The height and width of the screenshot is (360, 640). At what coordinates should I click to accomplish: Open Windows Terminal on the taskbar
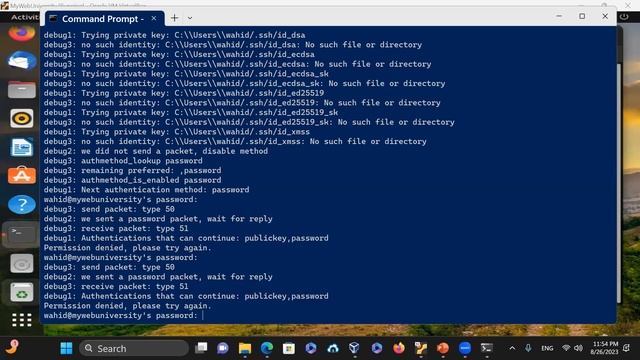(x=487, y=348)
